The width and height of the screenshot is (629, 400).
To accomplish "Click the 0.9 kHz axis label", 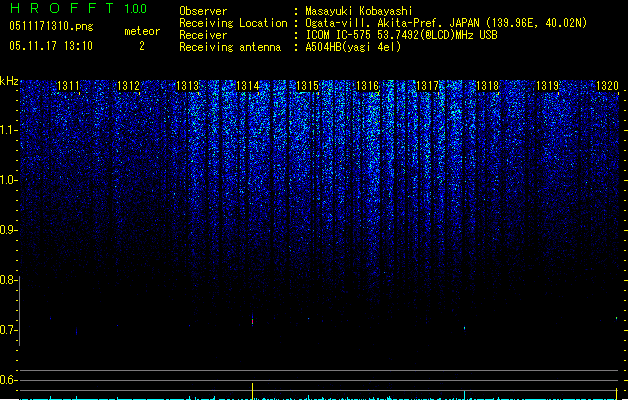I will (x=9, y=230).
